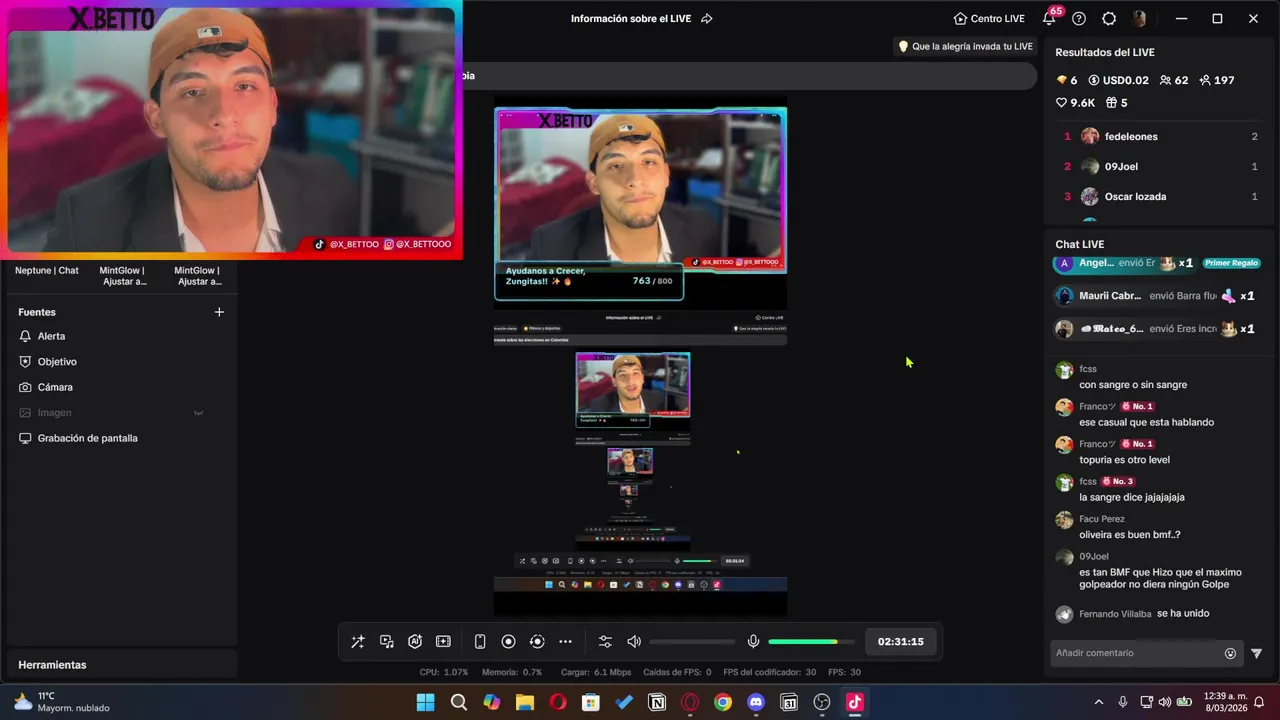Open the media and music icon in toolbar
This screenshot has height=720, width=1280.
pos(387,642)
